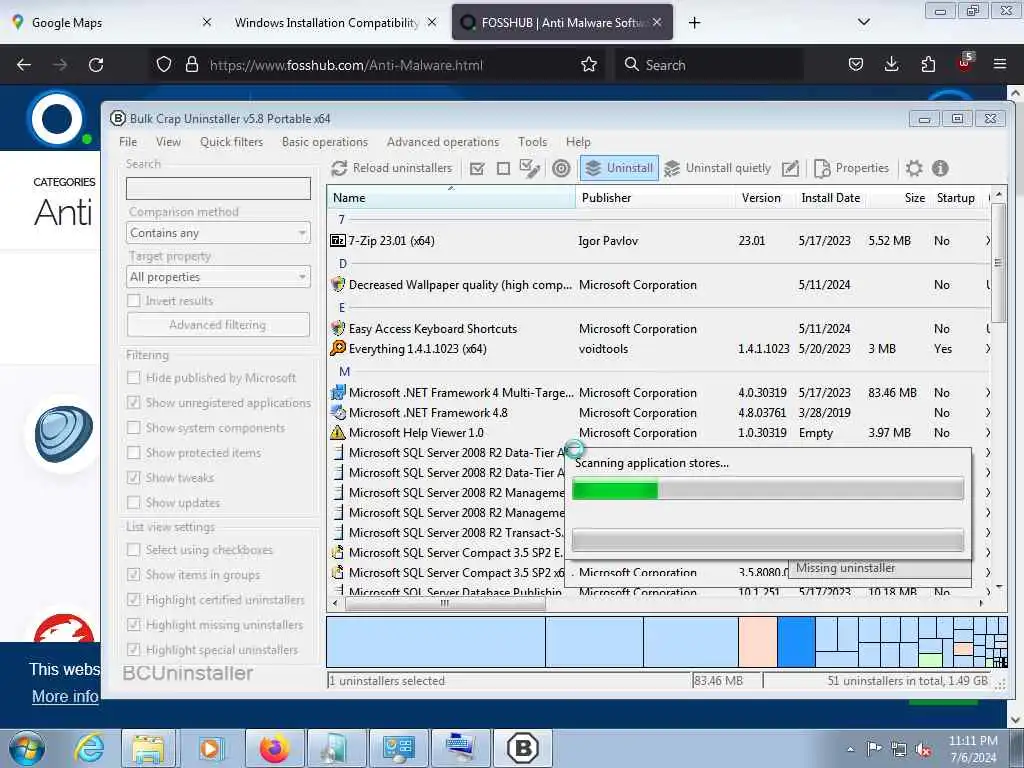Open Quick filters menu
Screen dimensions: 1024x768
231,142
